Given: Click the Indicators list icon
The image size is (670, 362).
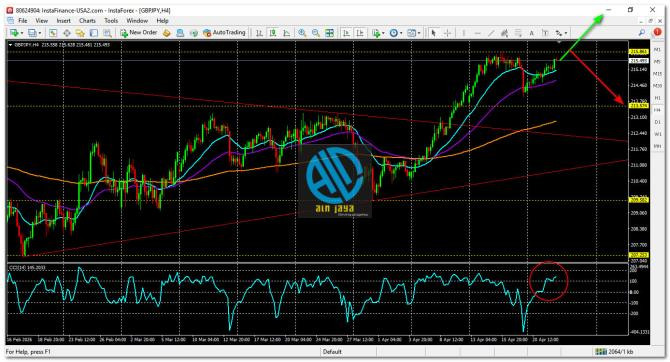Looking at the screenshot, I should click(x=376, y=33).
